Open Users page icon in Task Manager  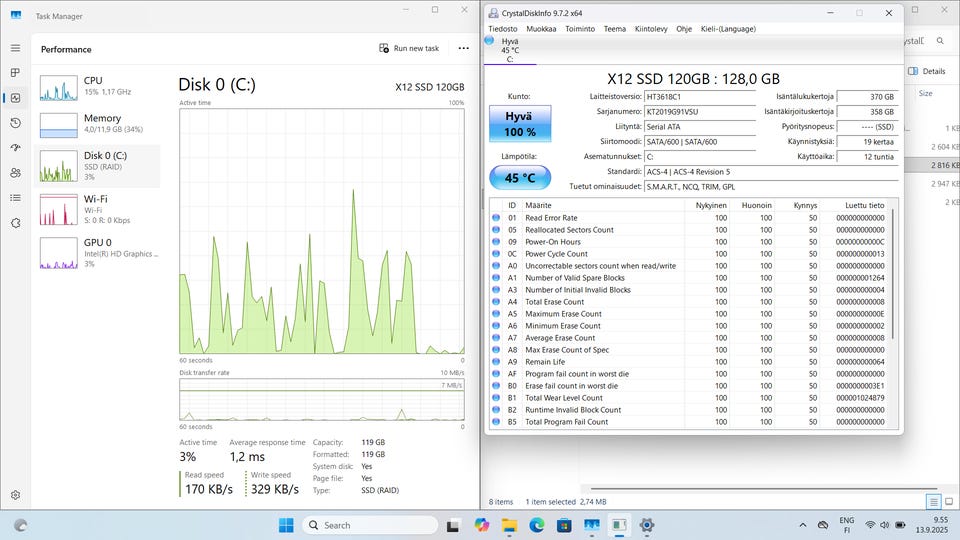pos(15,173)
